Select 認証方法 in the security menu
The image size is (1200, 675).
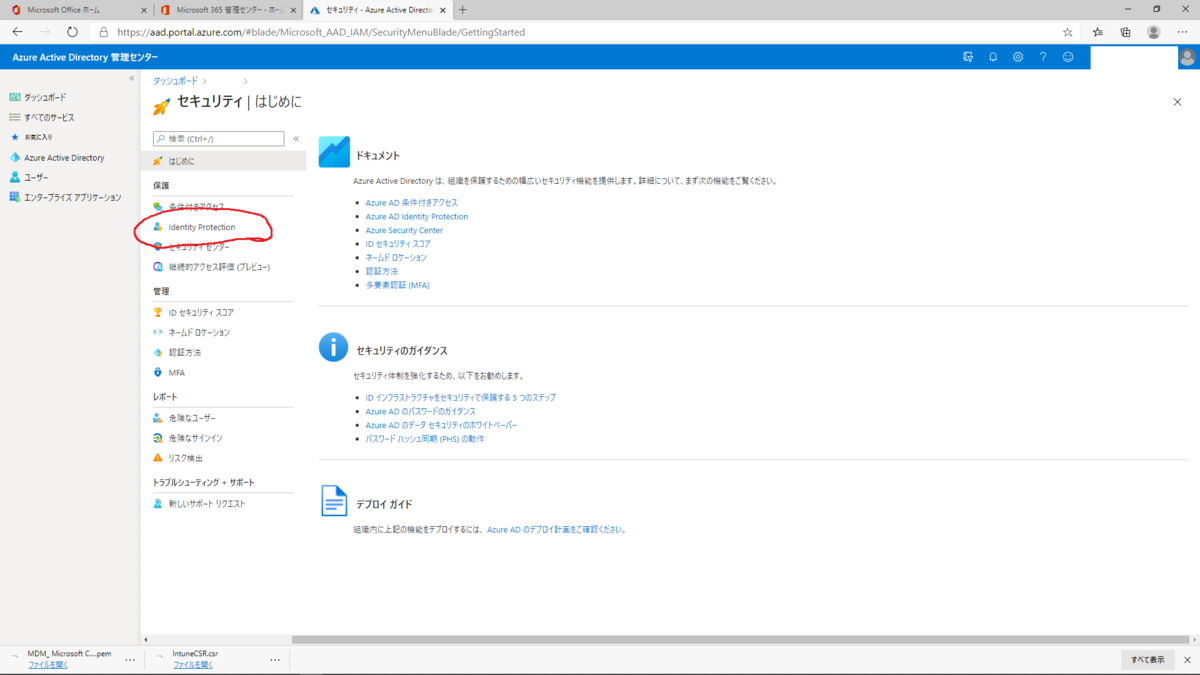[x=185, y=352]
